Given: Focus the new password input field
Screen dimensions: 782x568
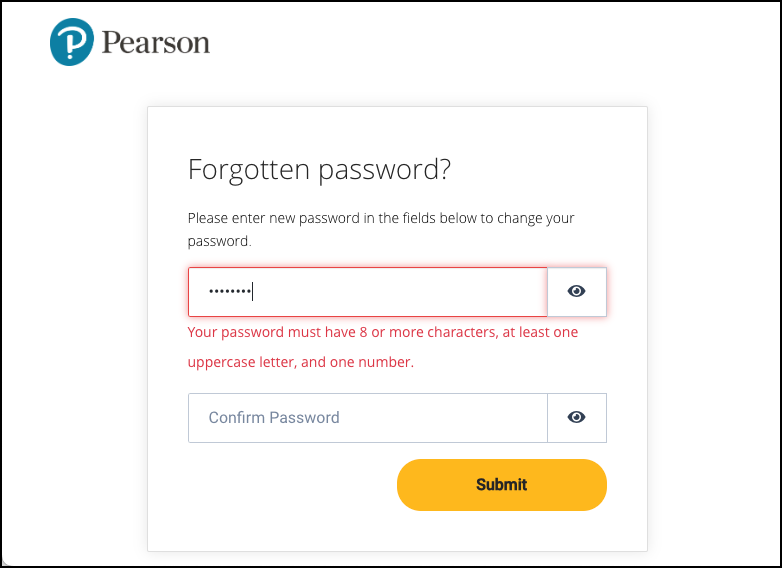Looking at the screenshot, I should 400,292.
